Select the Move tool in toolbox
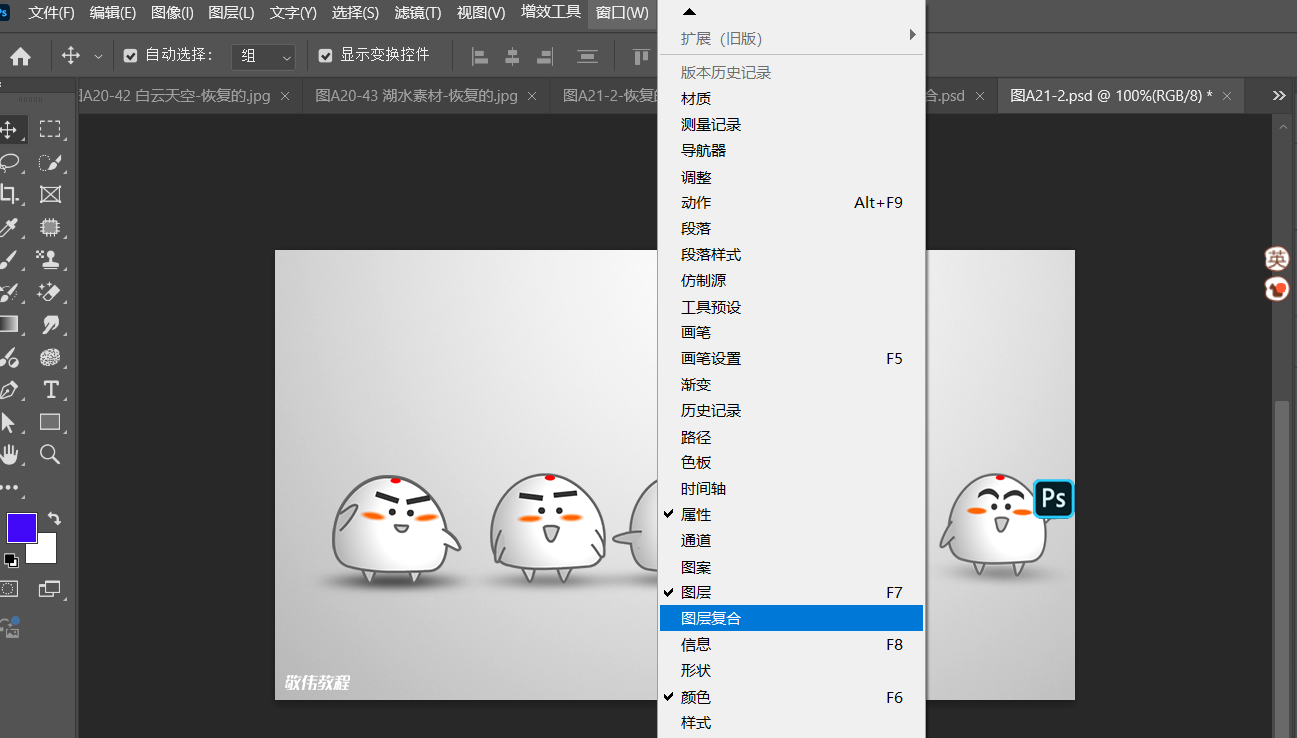 pyautogui.click(x=10, y=129)
